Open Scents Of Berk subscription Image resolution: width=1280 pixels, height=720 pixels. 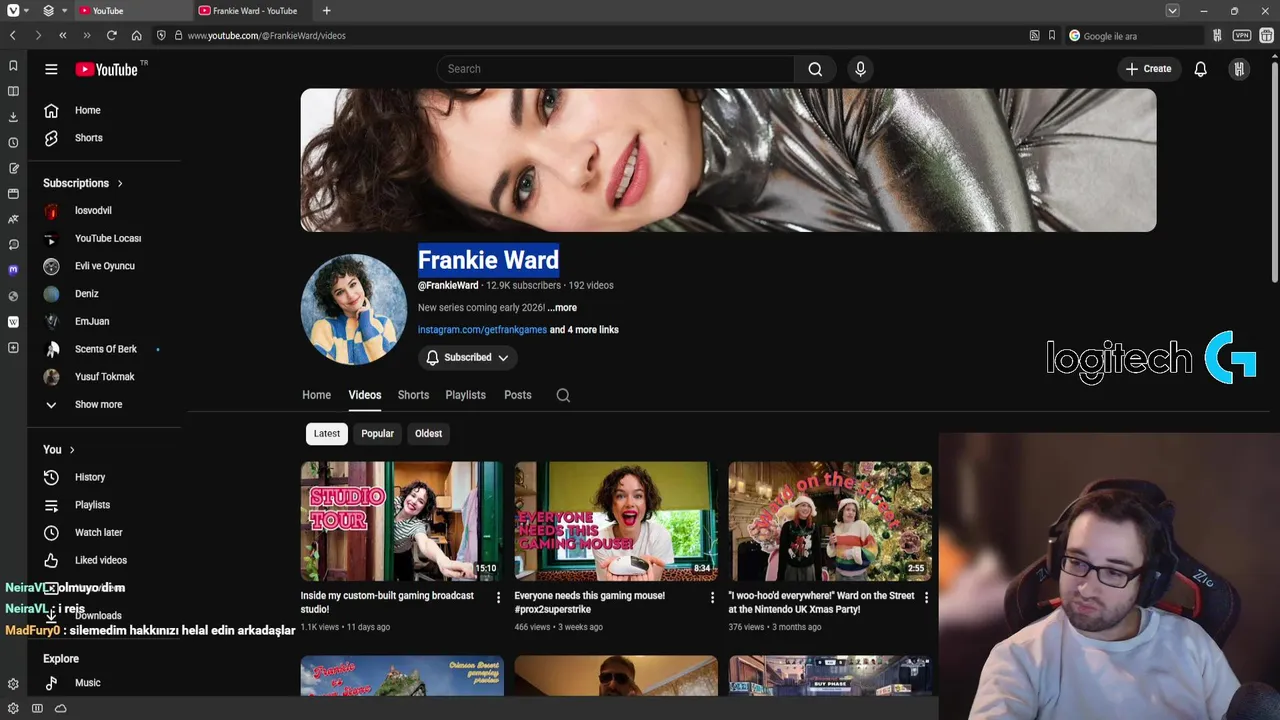[x=105, y=349]
